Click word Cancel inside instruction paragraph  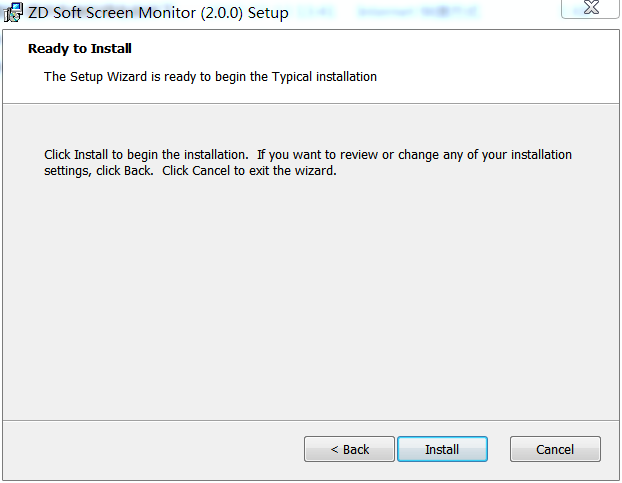(211, 171)
